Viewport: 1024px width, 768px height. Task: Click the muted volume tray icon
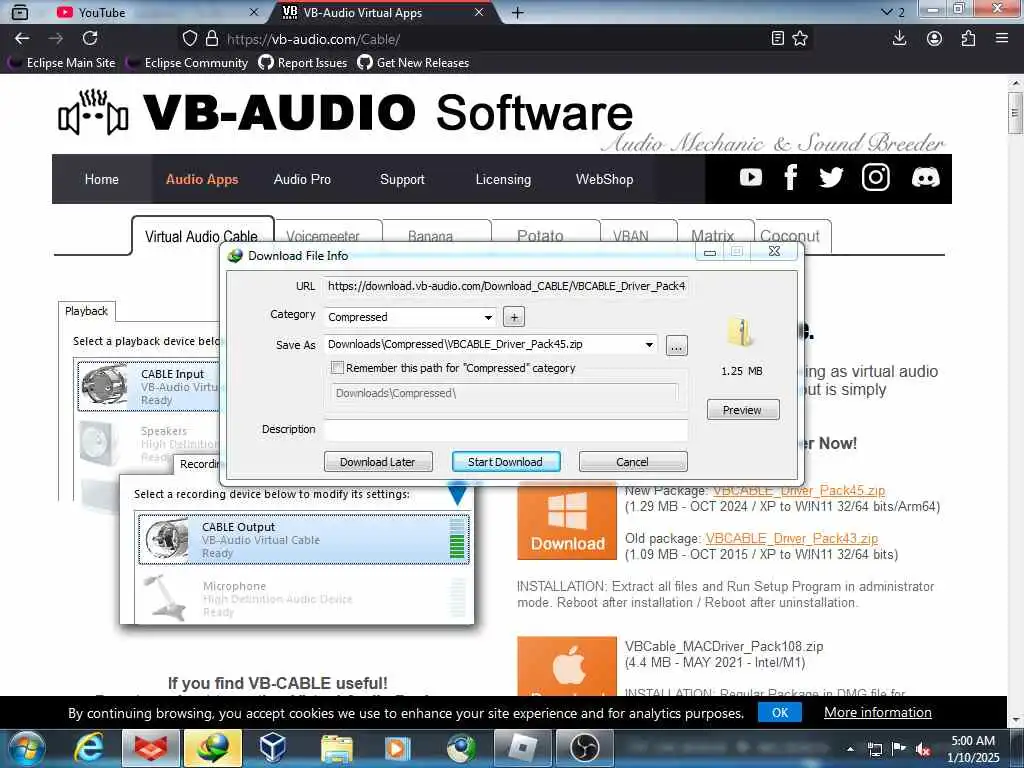coord(923,750)
